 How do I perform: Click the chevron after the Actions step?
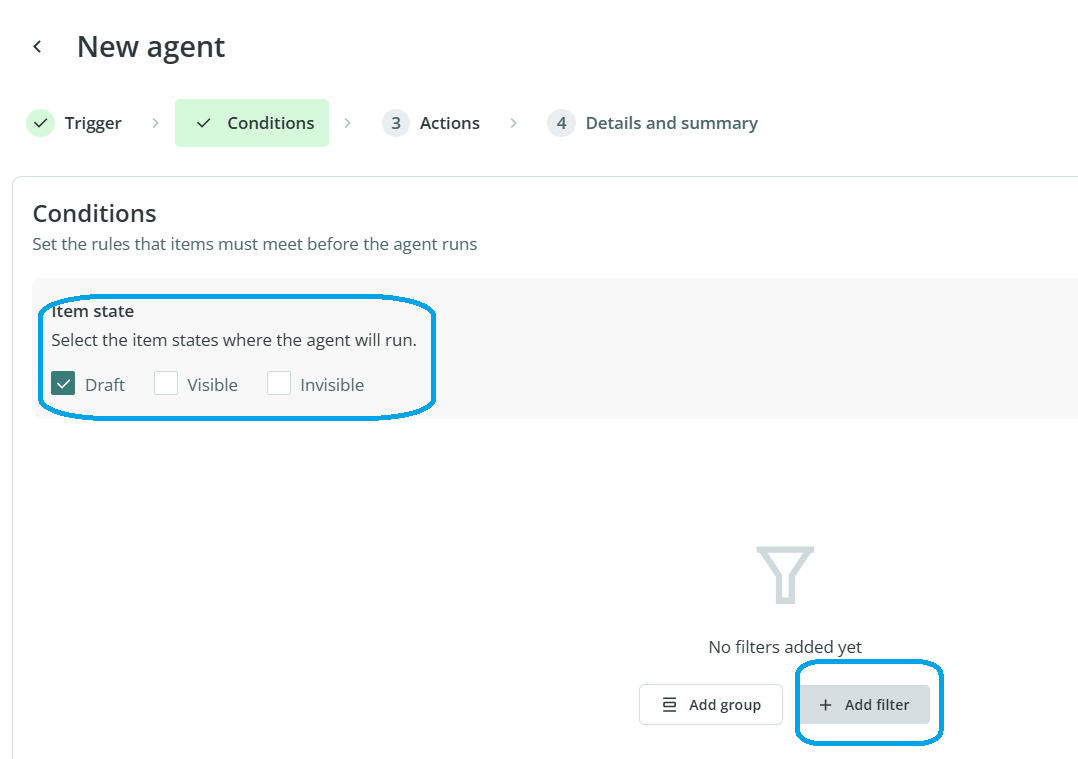point(513,123)
